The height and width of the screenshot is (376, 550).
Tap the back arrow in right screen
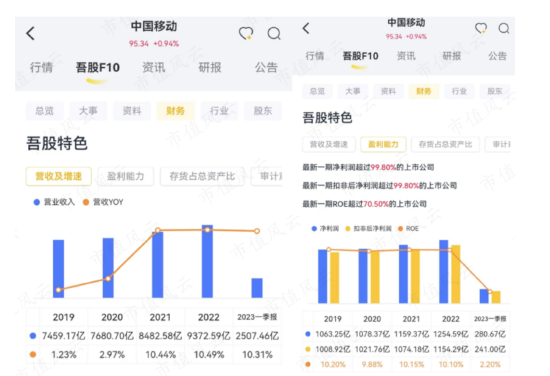(x=306, y=28)
